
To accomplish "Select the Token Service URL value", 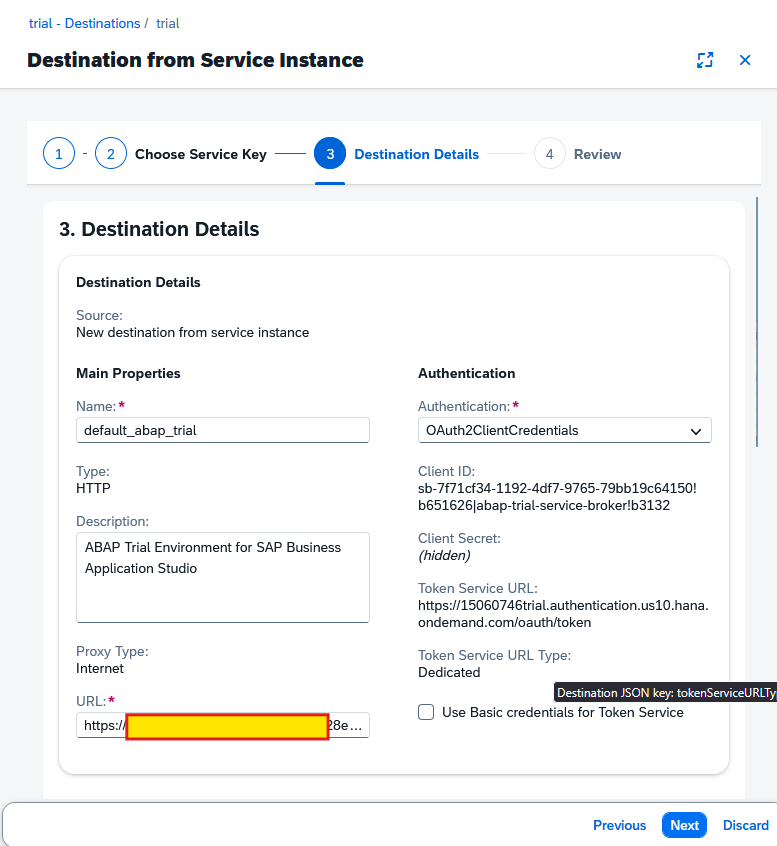I will click(563, 613).
